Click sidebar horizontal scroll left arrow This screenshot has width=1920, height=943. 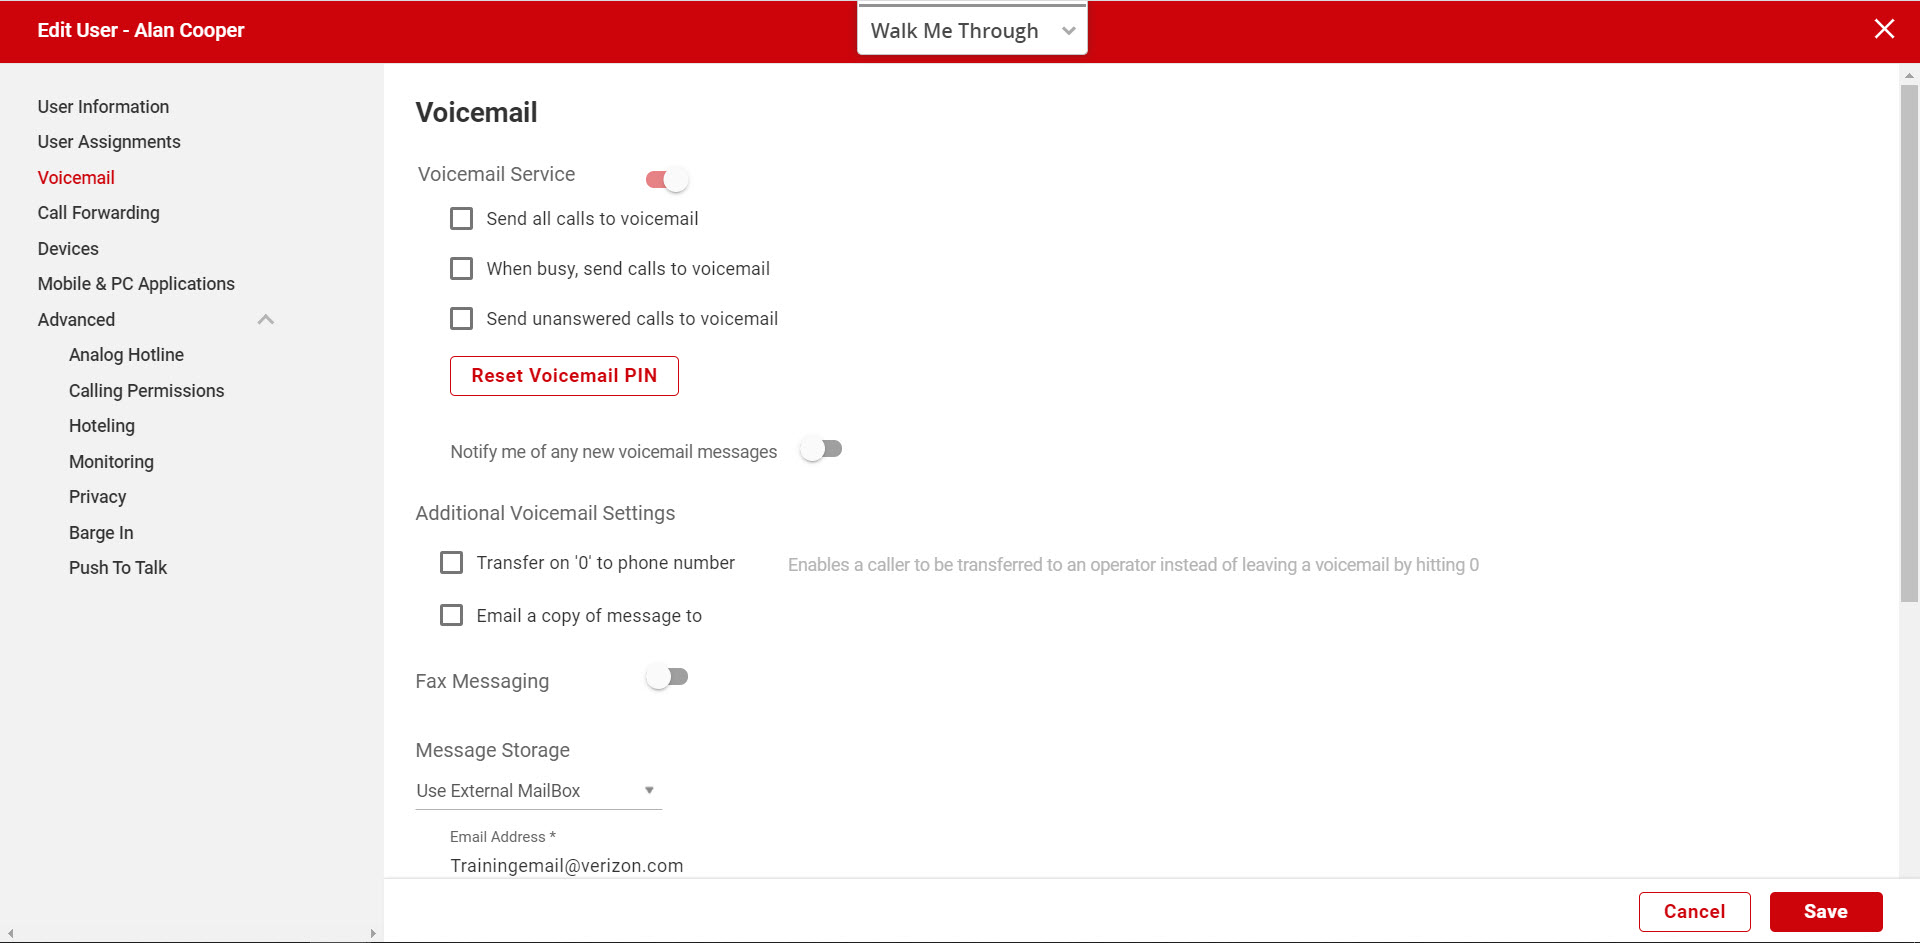pyautogui.click(x=10, y=934)
